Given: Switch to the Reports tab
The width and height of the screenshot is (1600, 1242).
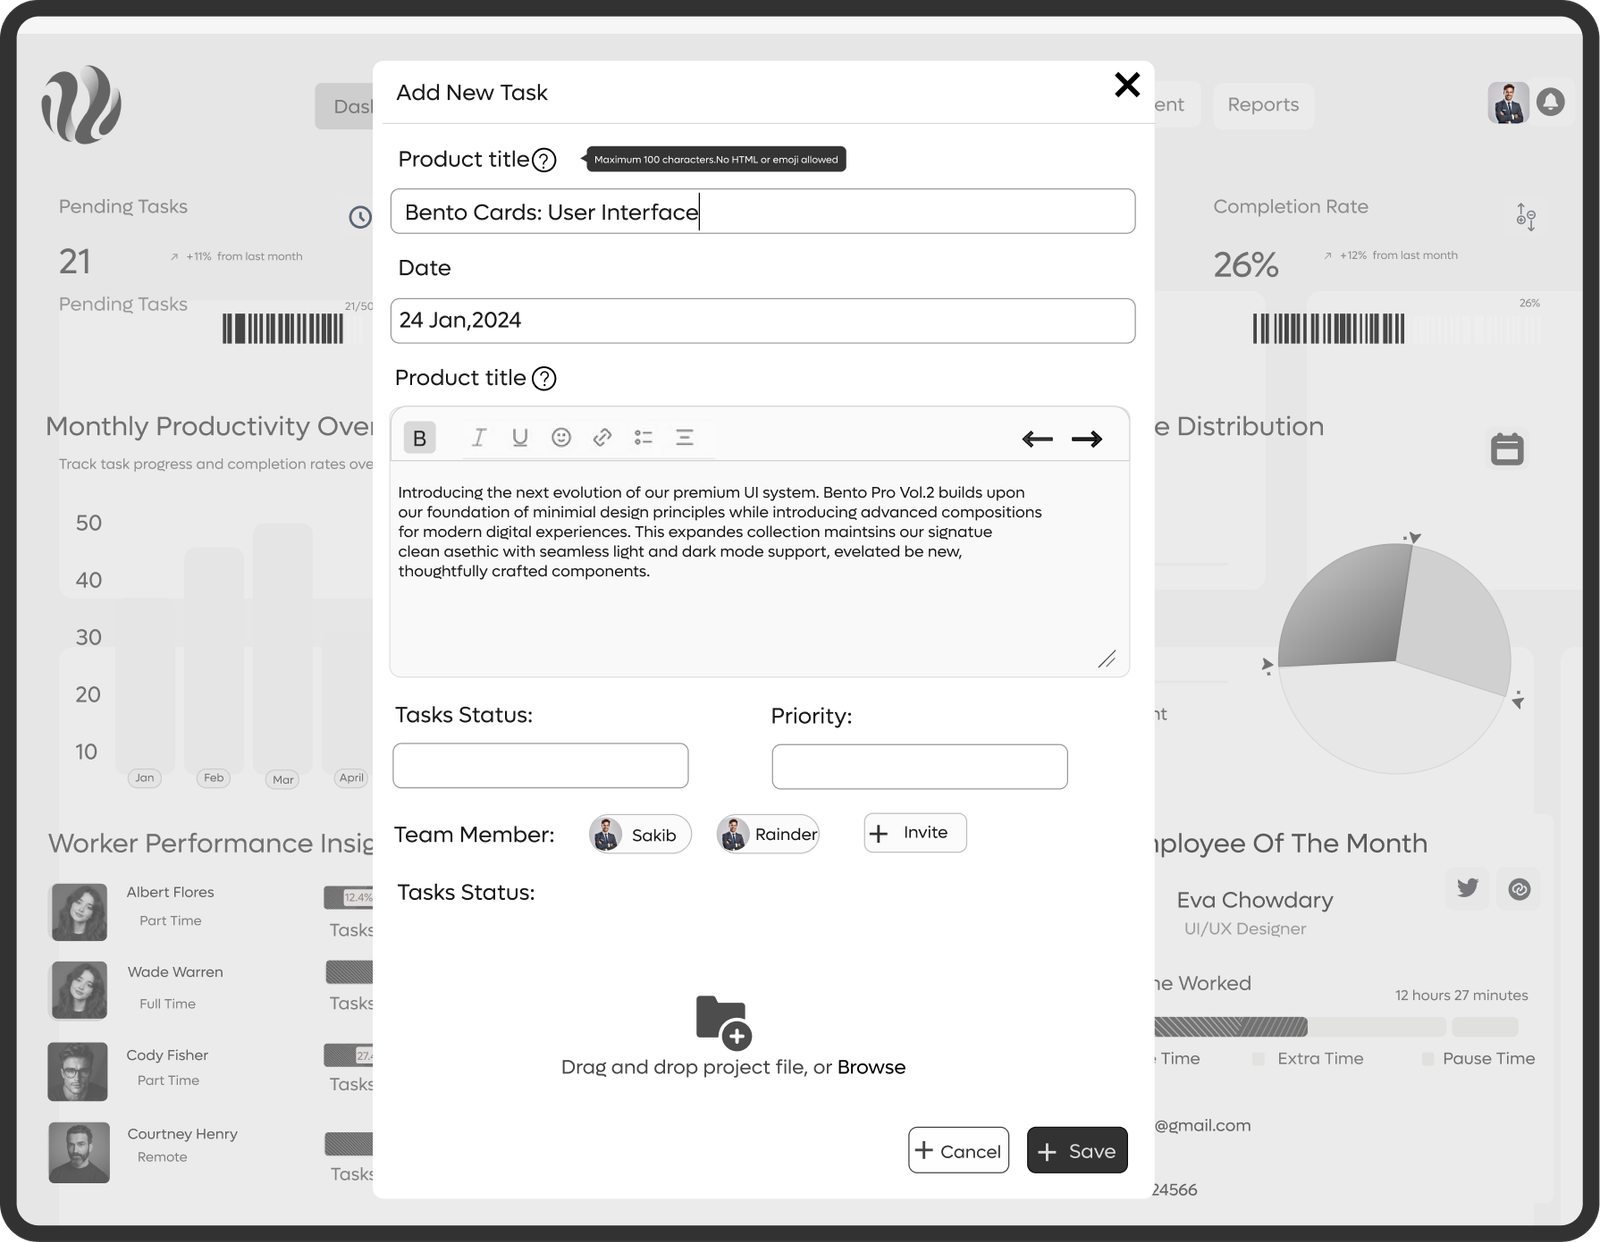Looking at the screenshot, I should pos(1263,105).
